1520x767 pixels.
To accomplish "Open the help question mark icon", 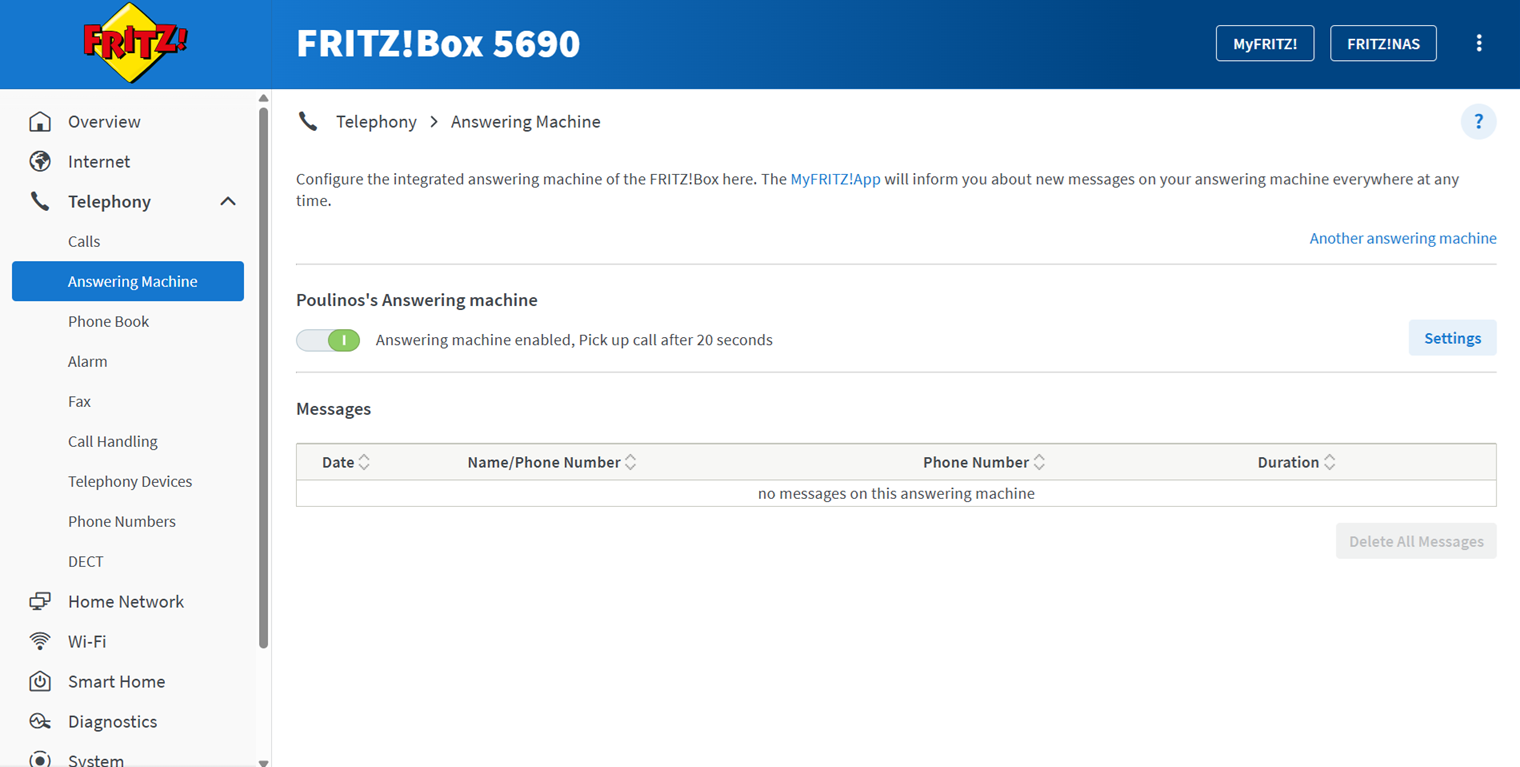I will click(1479, 122).
